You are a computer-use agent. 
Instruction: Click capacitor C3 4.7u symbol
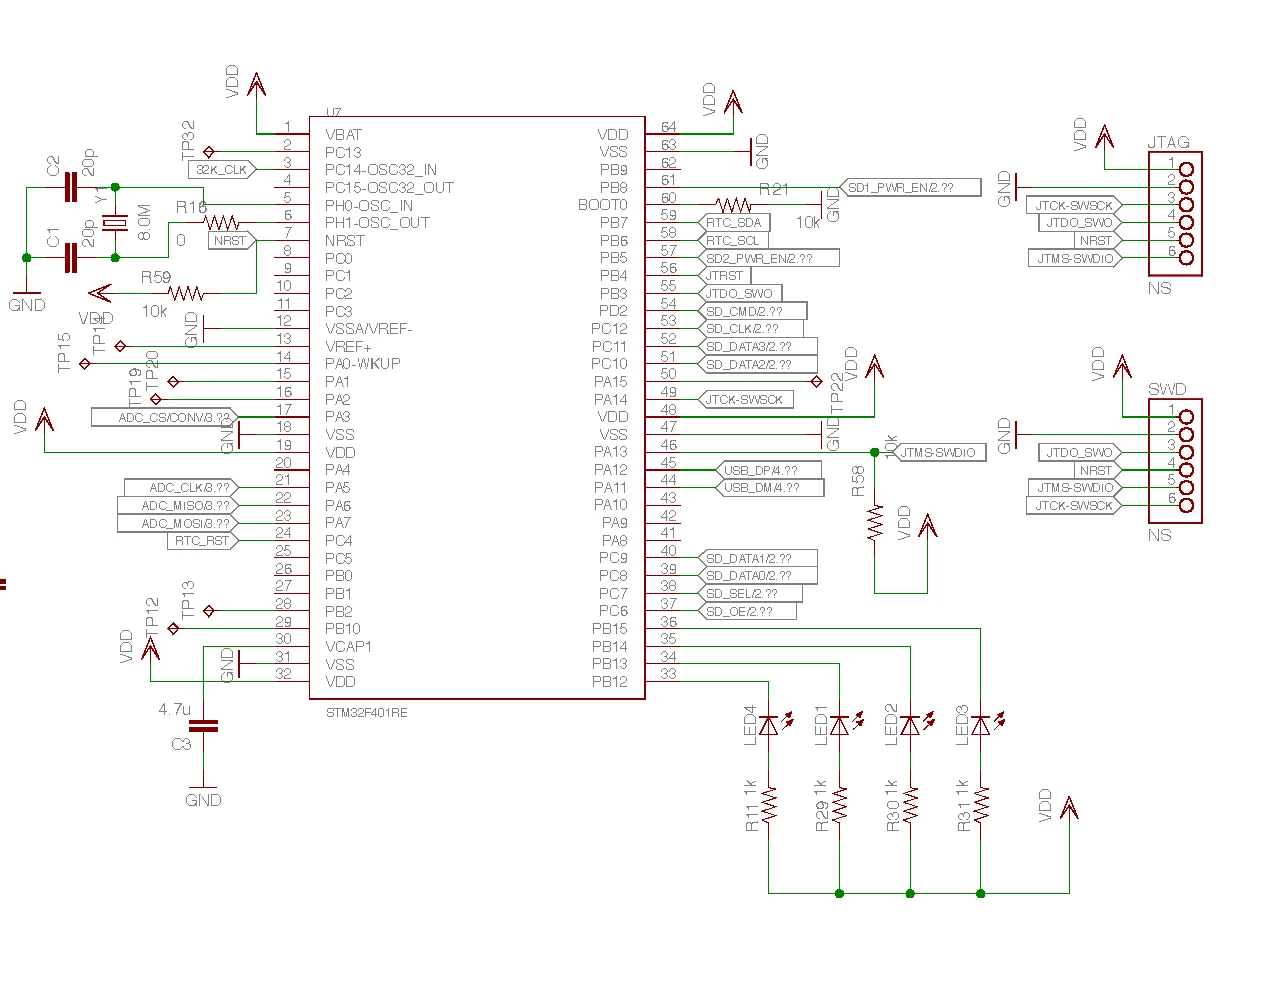(x=203, y=726)
